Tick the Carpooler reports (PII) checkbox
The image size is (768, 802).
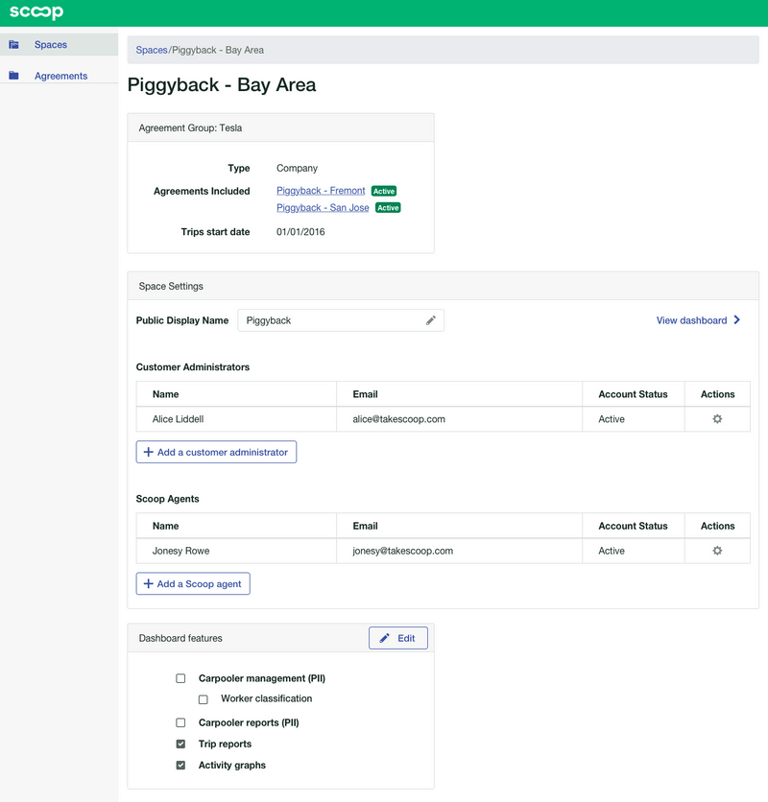click(x=181, y=722)
